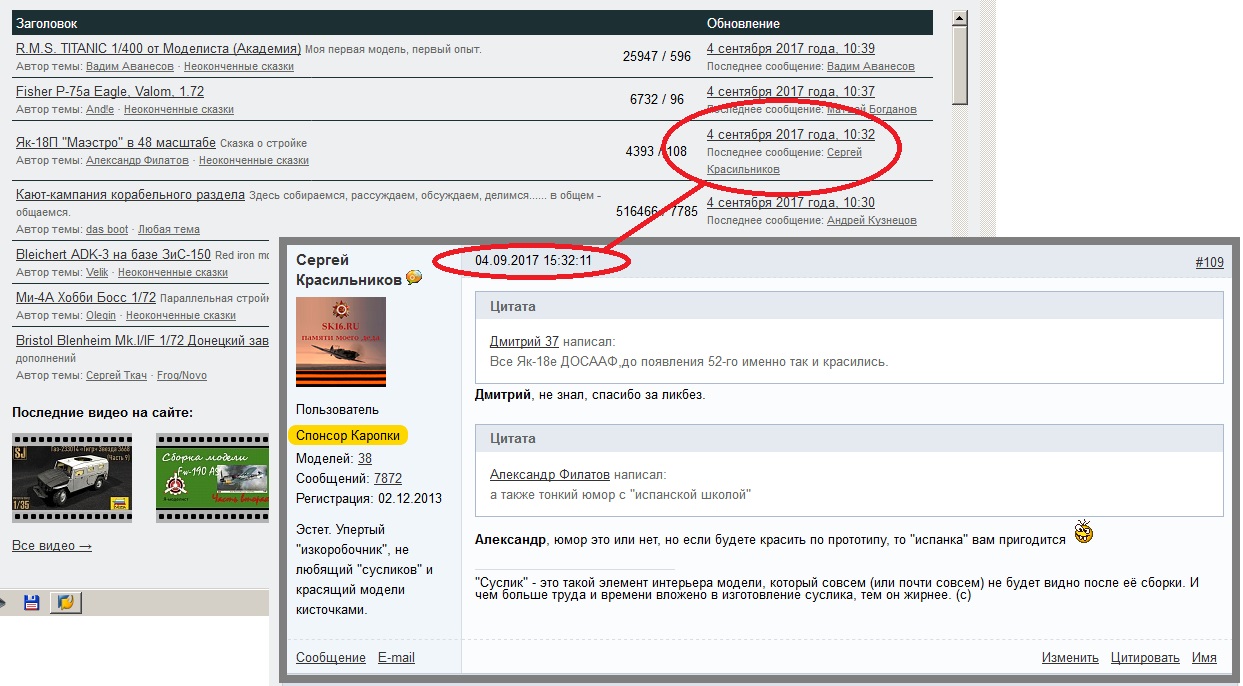Image resolution: width=1243 pixels, height=686 pixels.
Task: Open Сергей Красильников's avatar image
Action: tap(340, 342)
